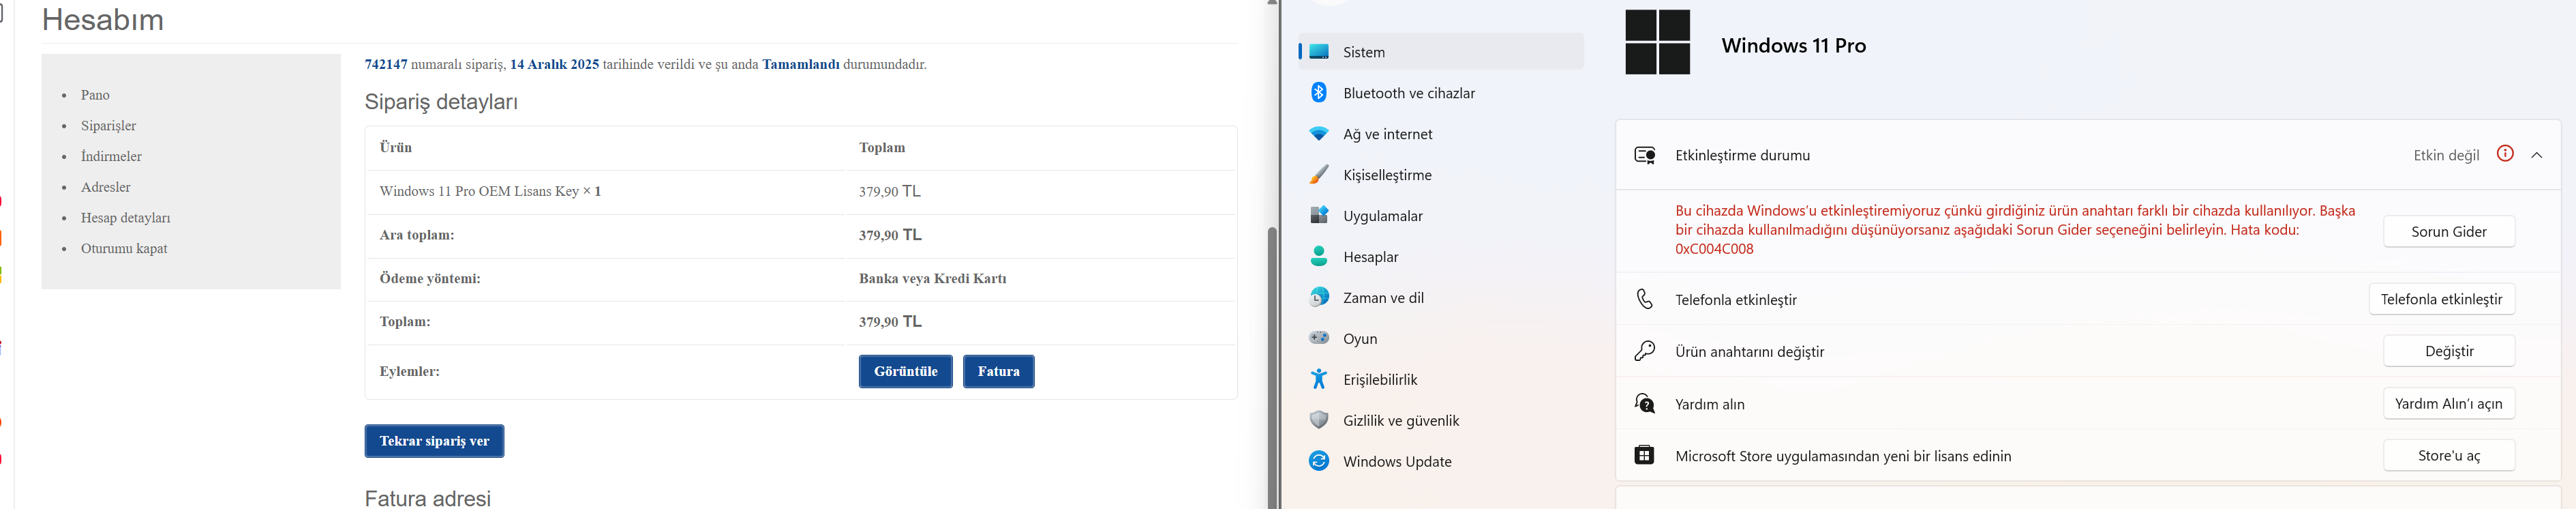Select the Zaman ve dil globe icon
The height and width of the screenshot is (509, 2576).
pos(1319,297)
